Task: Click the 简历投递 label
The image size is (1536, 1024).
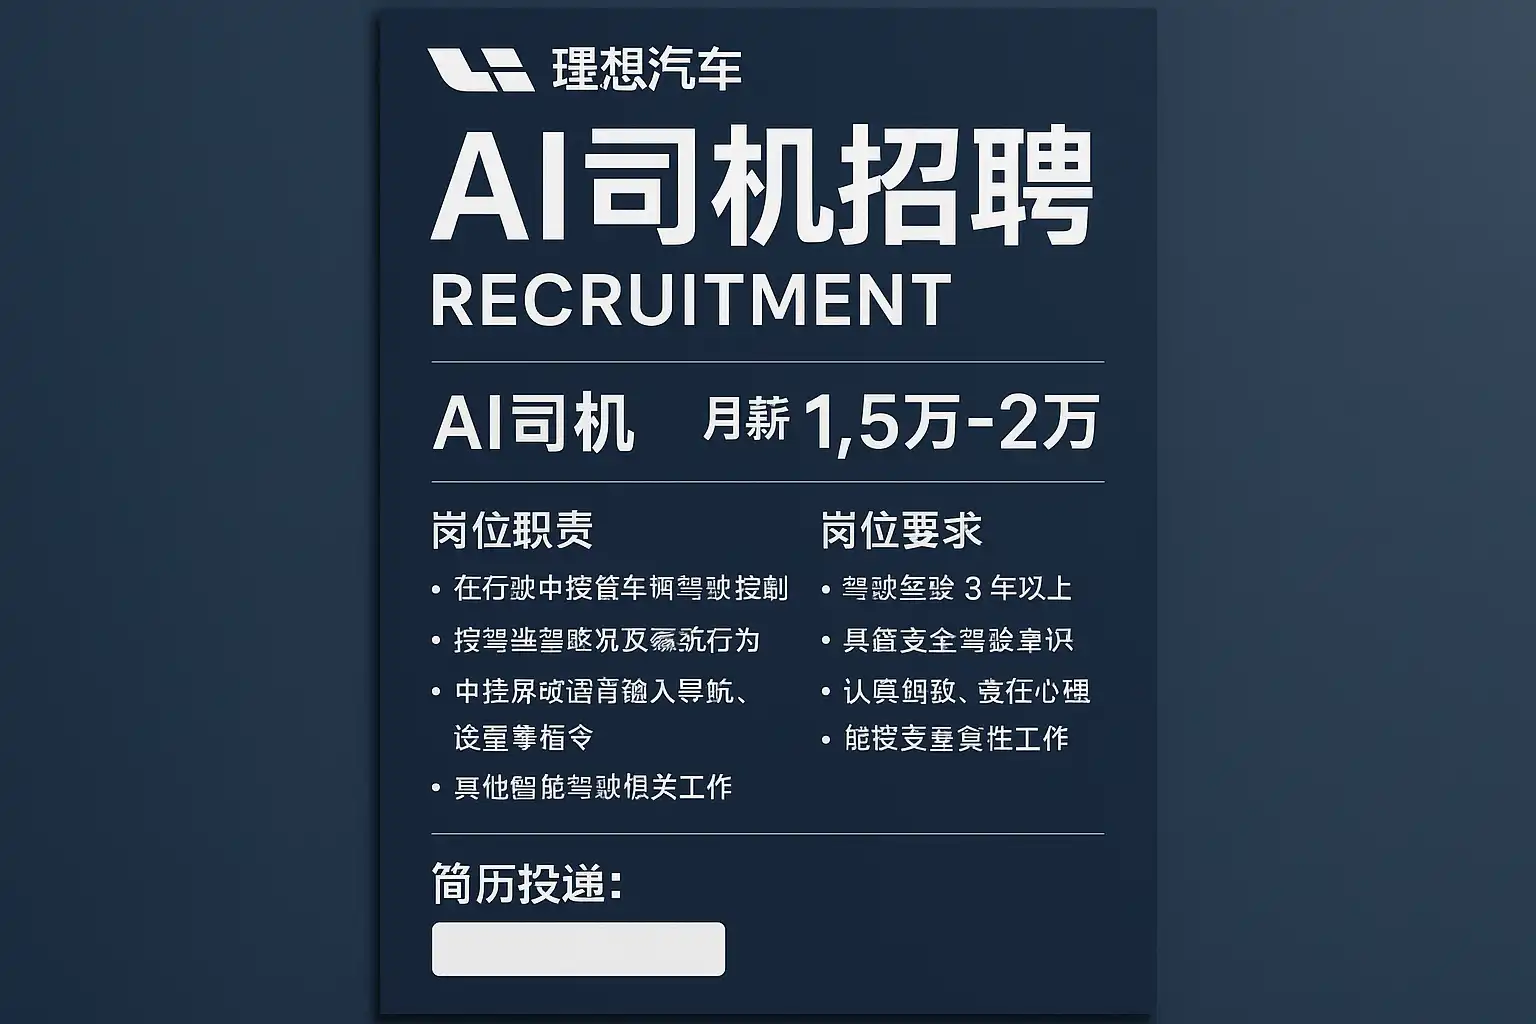Action: point(526,884)
